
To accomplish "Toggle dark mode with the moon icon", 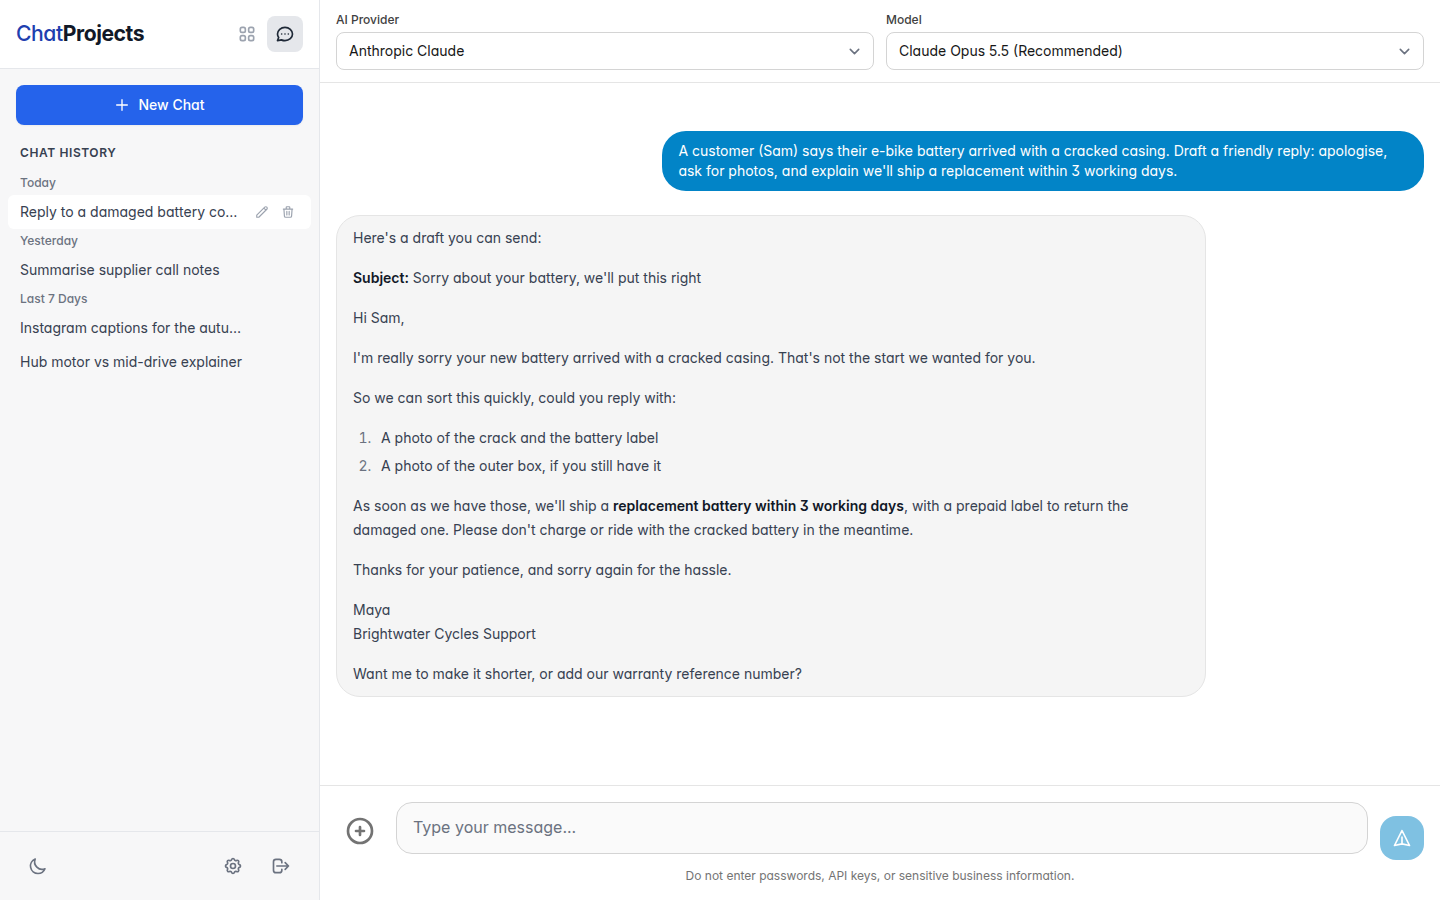I will 38,866.
